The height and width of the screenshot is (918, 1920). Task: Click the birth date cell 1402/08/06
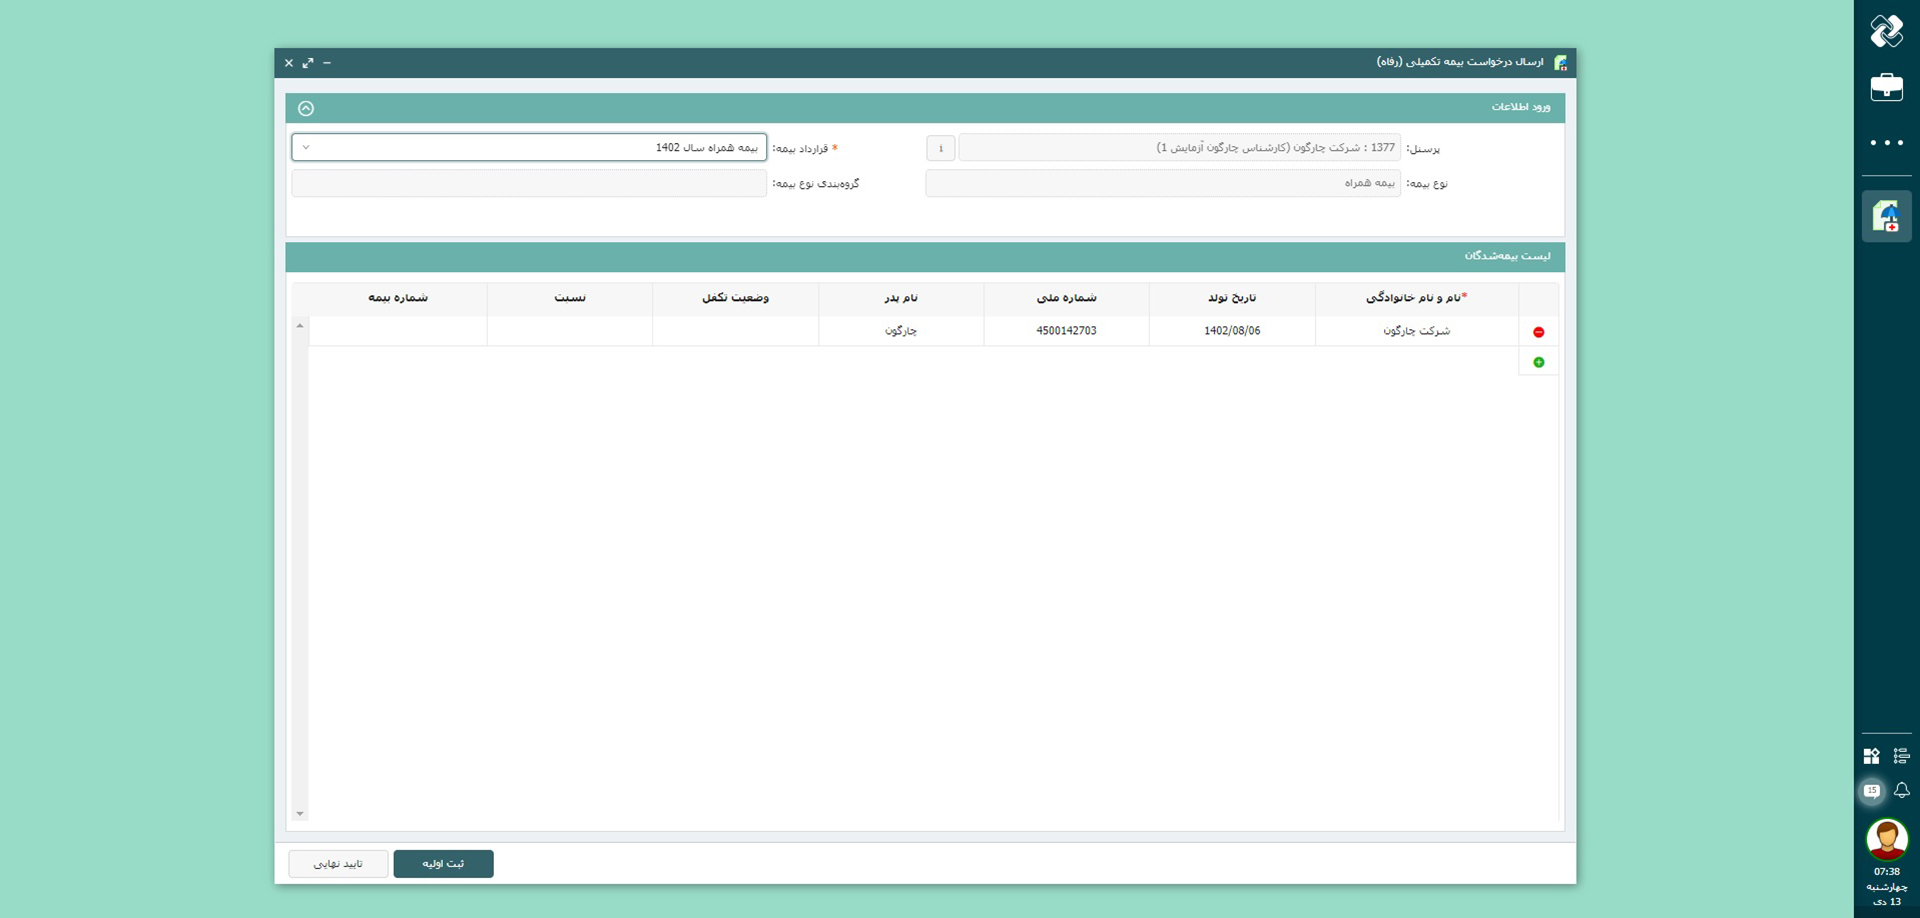click(1232, 331)
